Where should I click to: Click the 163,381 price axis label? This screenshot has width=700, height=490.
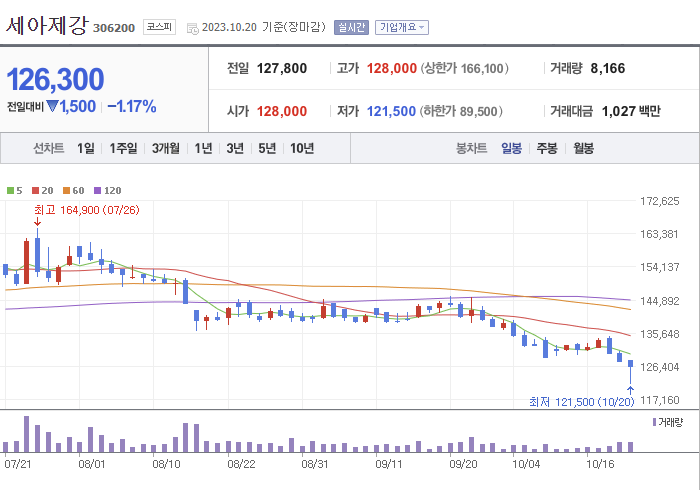(x=659, y=234)
